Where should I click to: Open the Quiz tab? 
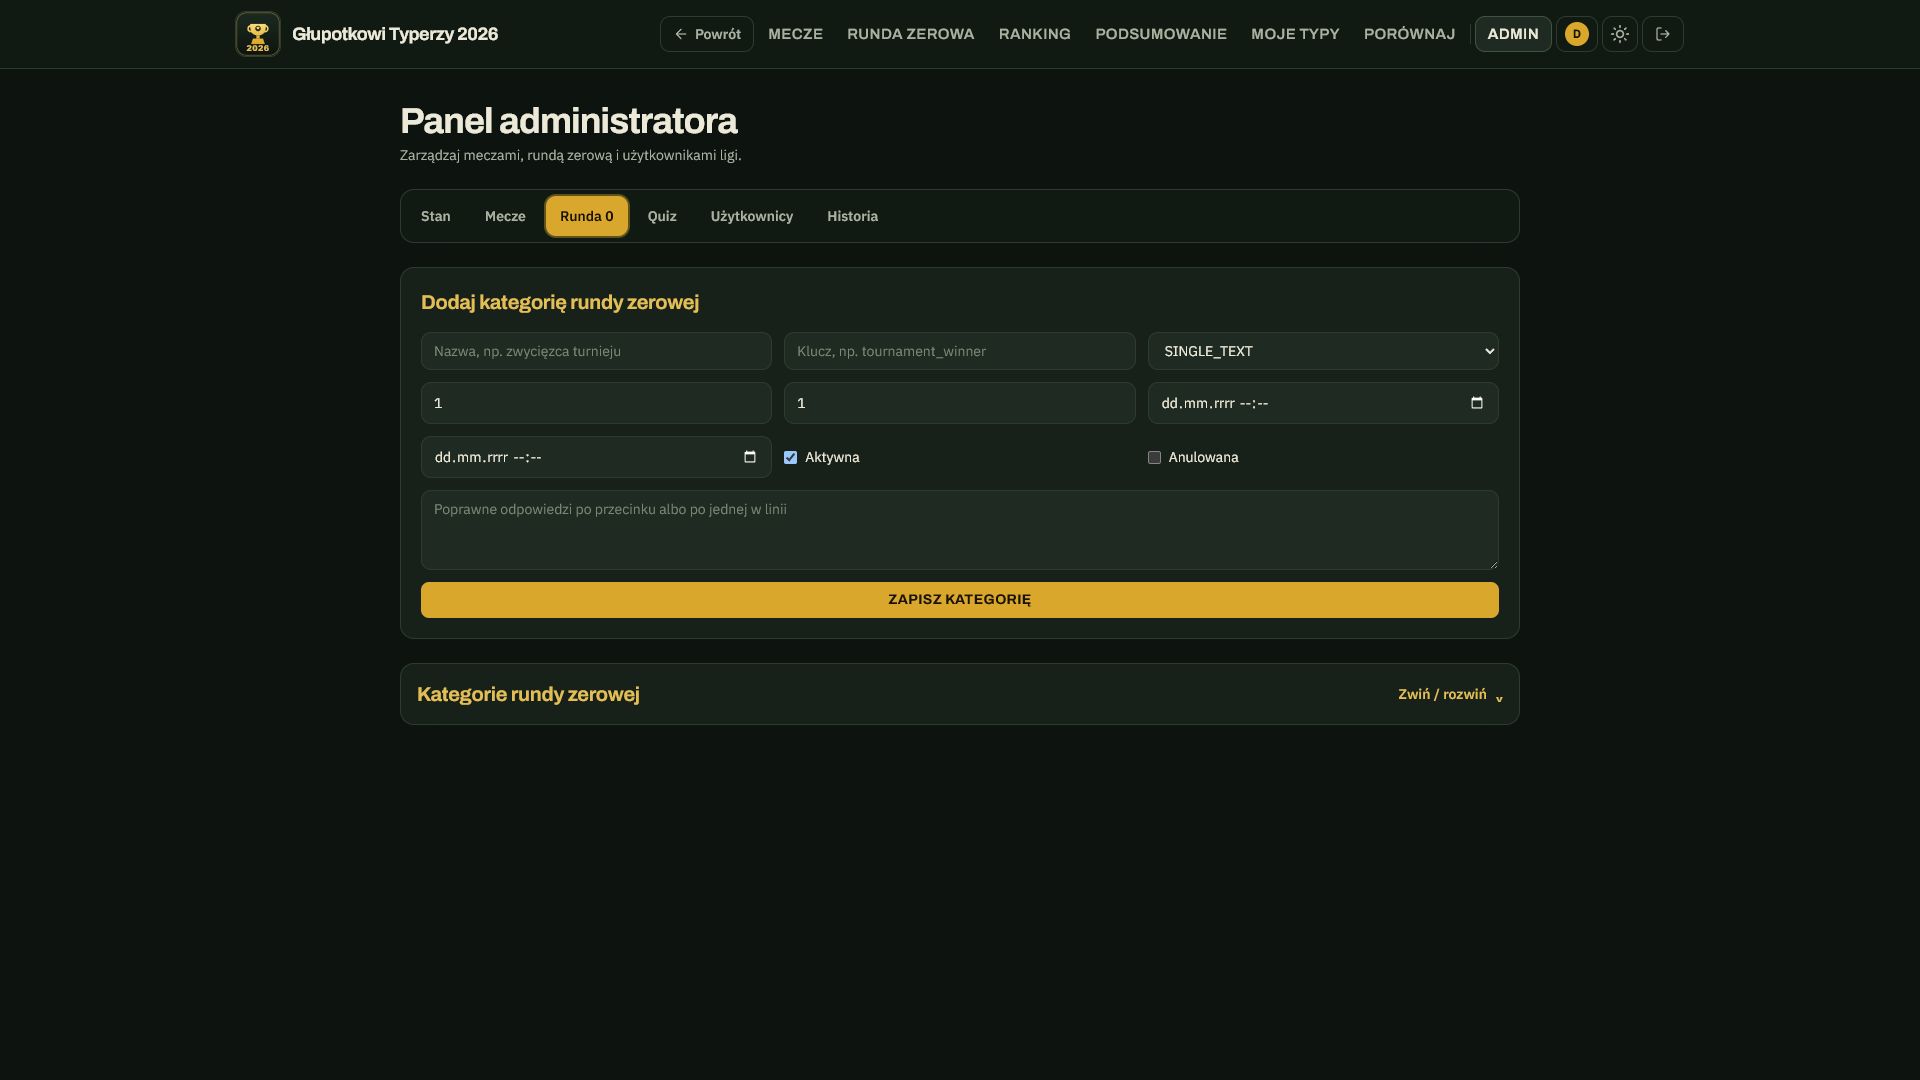pyautogui.click(x=662, y=216)
